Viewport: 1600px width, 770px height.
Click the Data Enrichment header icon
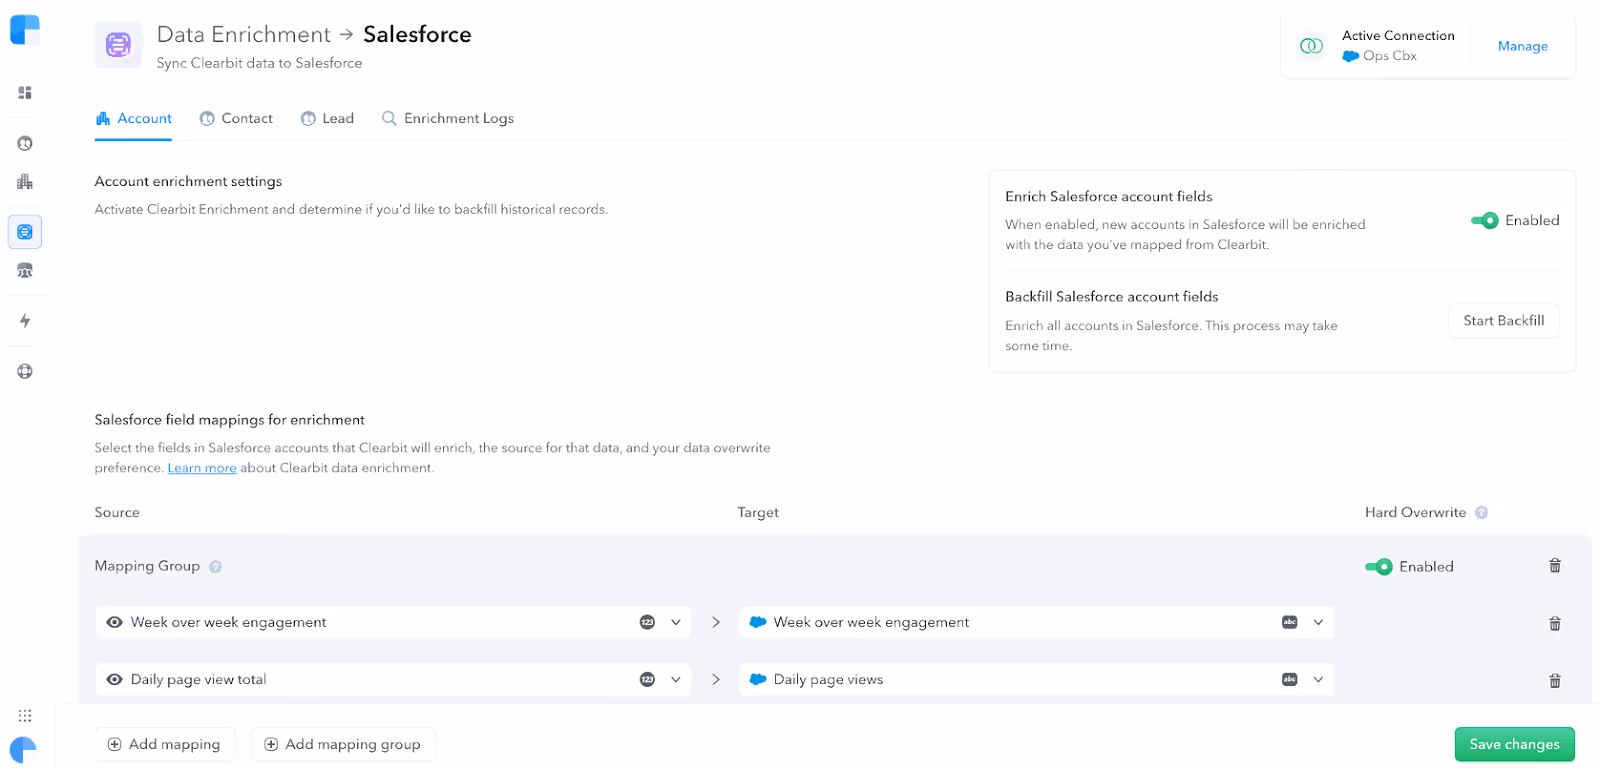click(x=118, y=45)
